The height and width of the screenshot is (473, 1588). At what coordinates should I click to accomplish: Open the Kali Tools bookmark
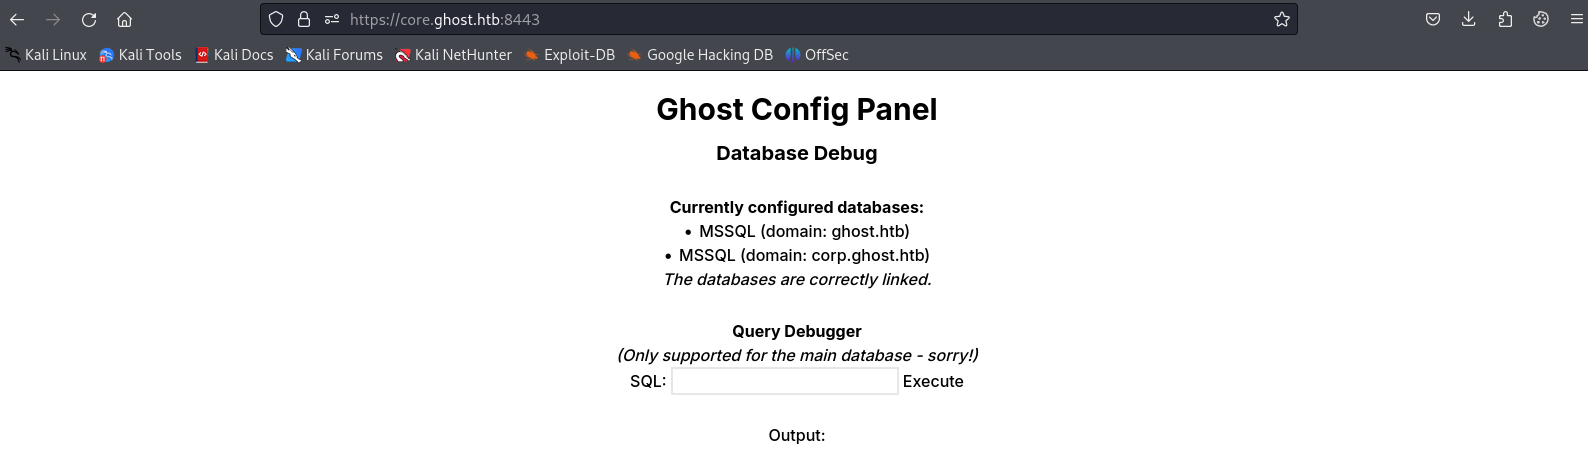click(x=140, y=55)
